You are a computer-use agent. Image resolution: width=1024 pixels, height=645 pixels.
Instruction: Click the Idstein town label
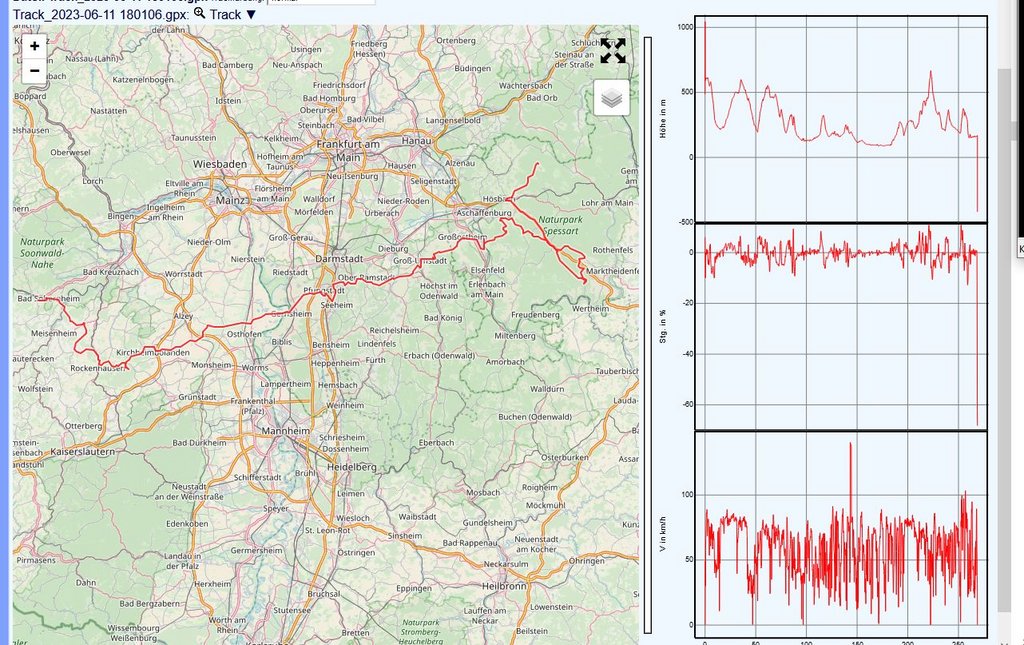coord(228,101)
